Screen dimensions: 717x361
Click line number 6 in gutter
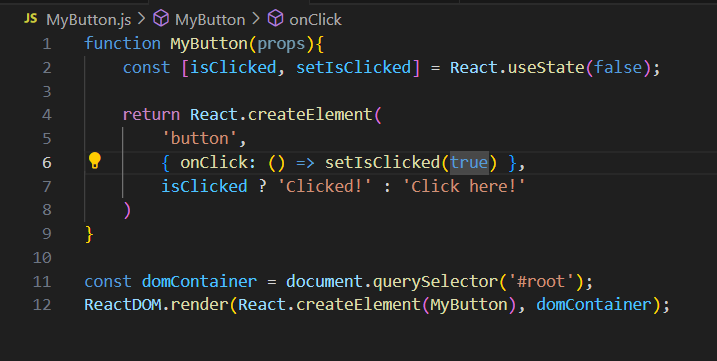(x=47, y=162)
